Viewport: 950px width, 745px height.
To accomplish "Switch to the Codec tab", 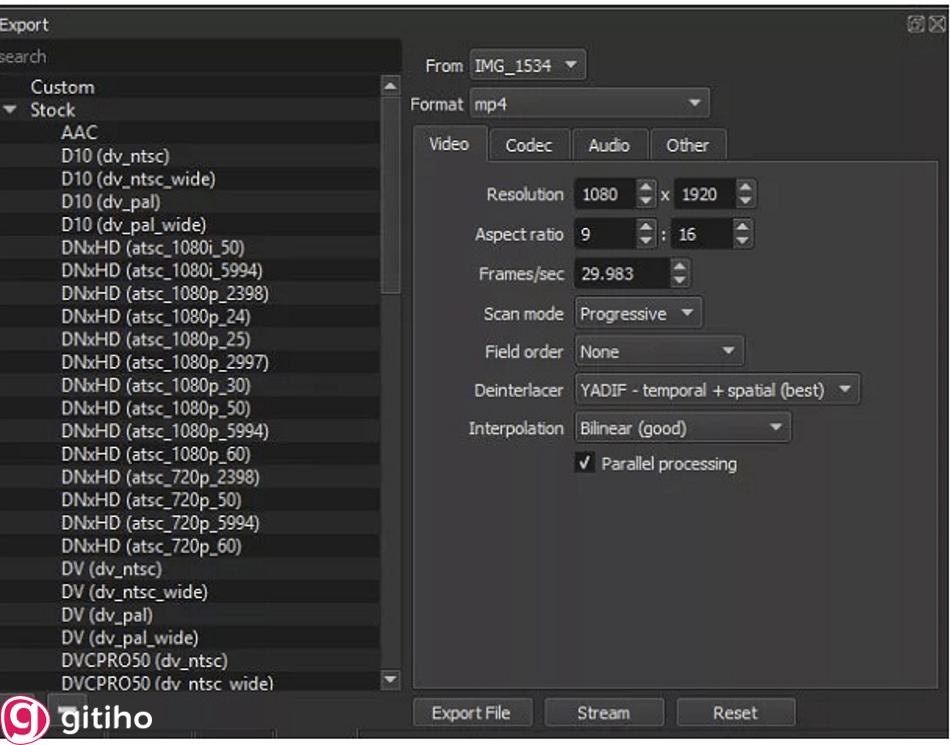I will pyautogui.click(x=529, y=144).
